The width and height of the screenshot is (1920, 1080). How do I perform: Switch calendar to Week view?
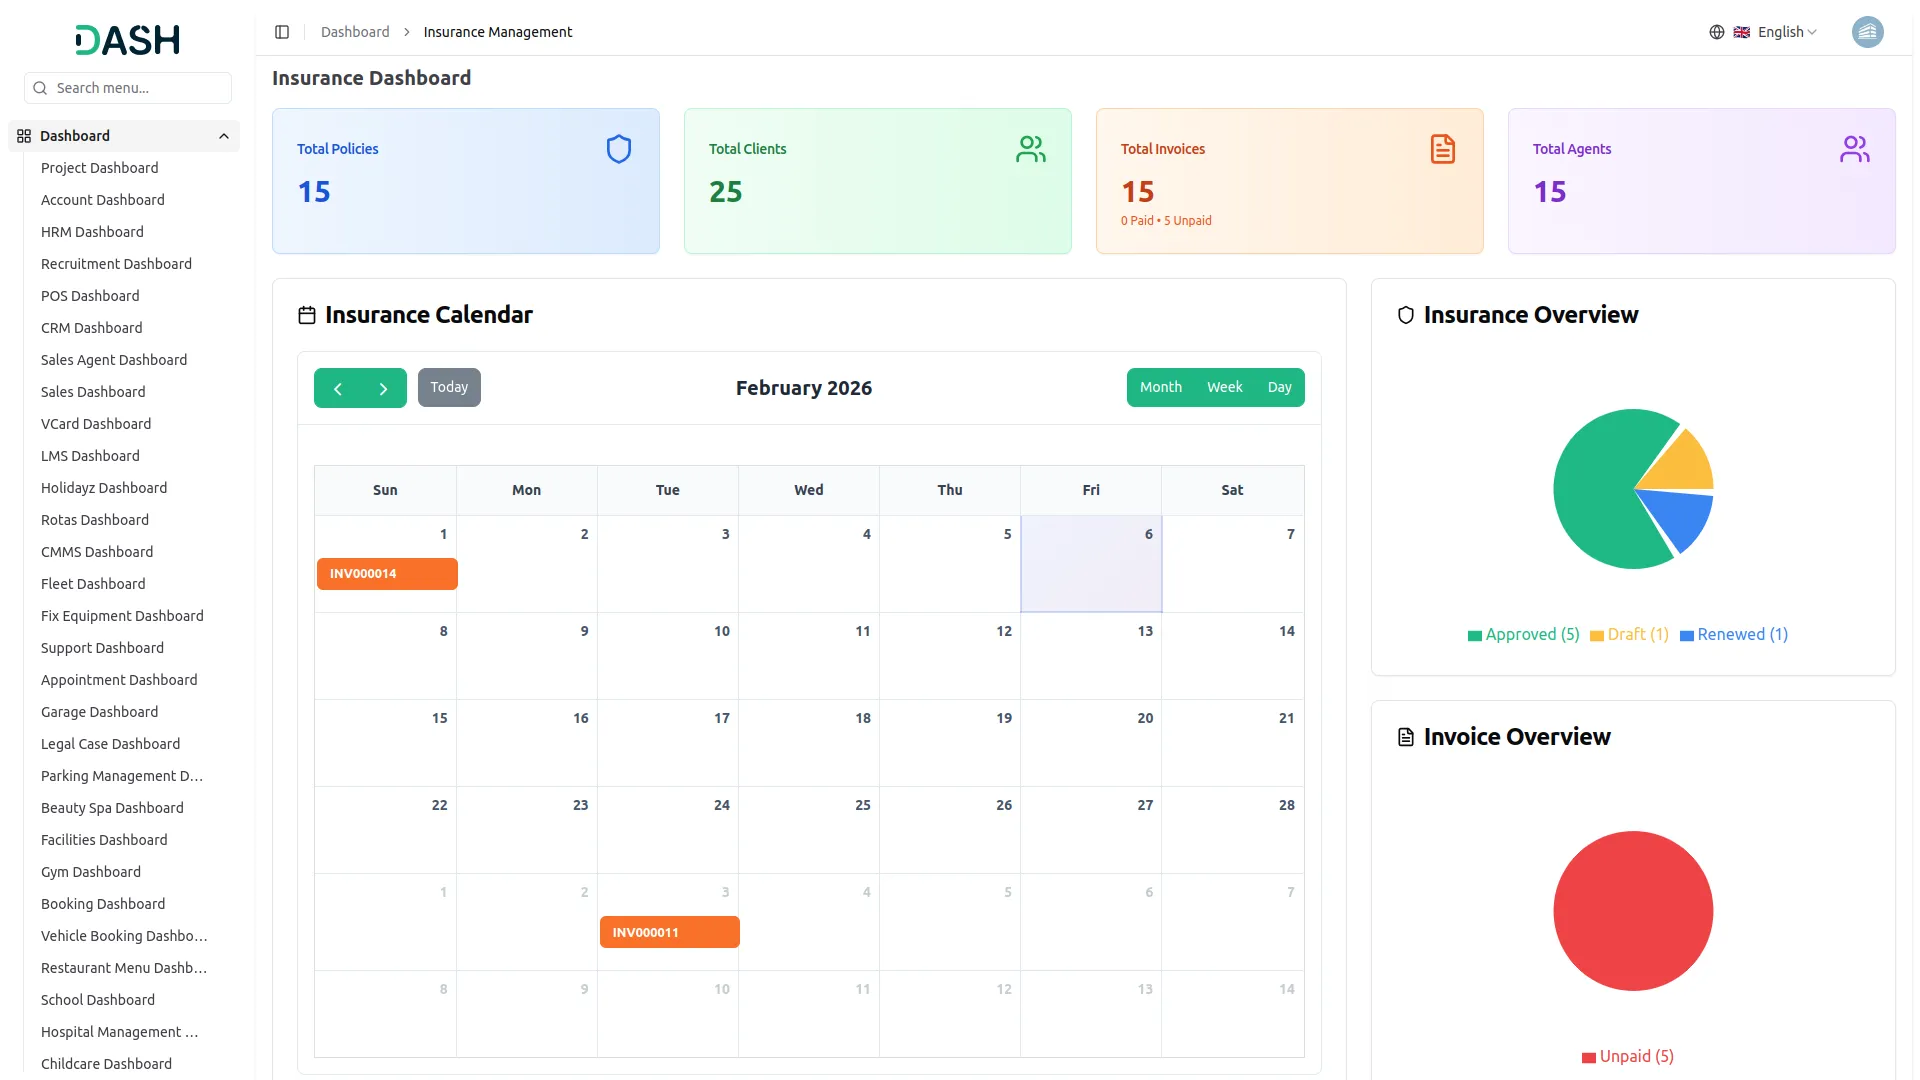click(x=1224, y=387)
